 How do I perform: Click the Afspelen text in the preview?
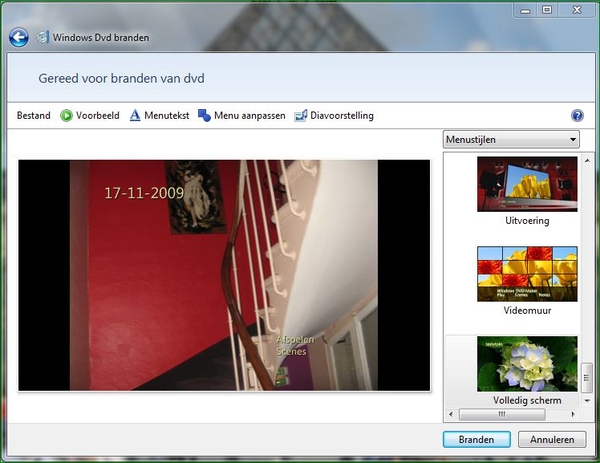pos(295,339)
